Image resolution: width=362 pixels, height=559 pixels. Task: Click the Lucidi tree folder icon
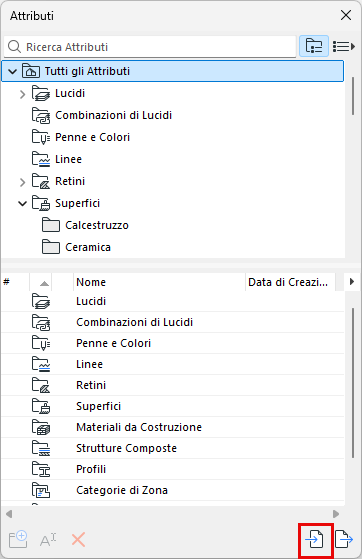(41, 93)
